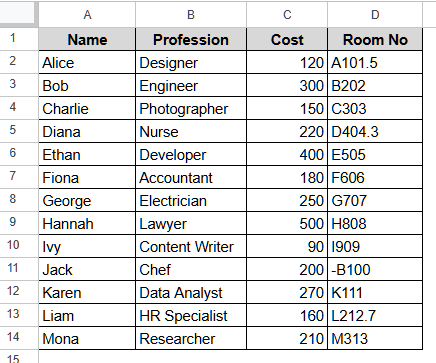Screen dimensions: 436x363
Task: Select the room cell D404.3
Action: pyautogui.click(x=375, y=131)
